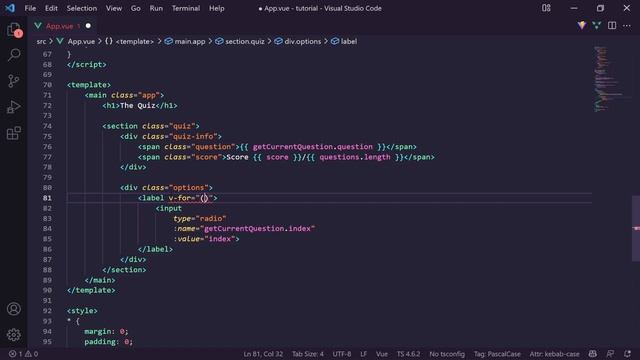Screen dimensions: 640x360
Task: Open the Search view in activity bar
Action: (x=14, y=55)
